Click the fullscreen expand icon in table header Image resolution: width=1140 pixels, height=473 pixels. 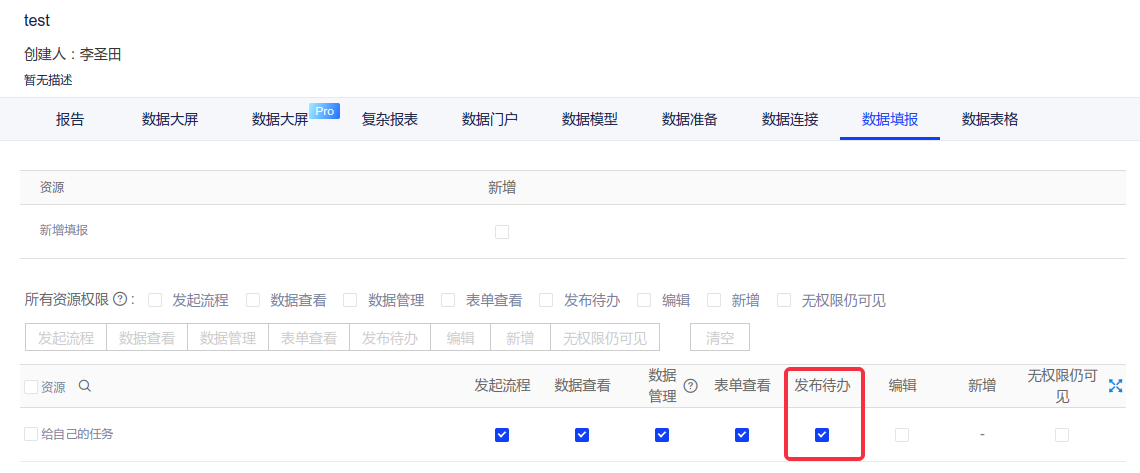pos(1116,386)
